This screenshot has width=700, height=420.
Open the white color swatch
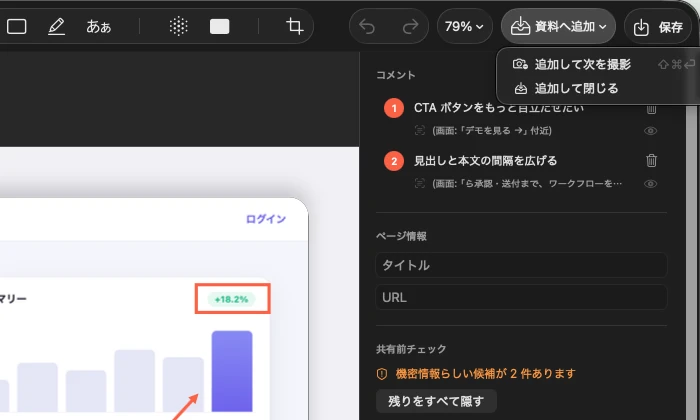(x=220, y=27)
